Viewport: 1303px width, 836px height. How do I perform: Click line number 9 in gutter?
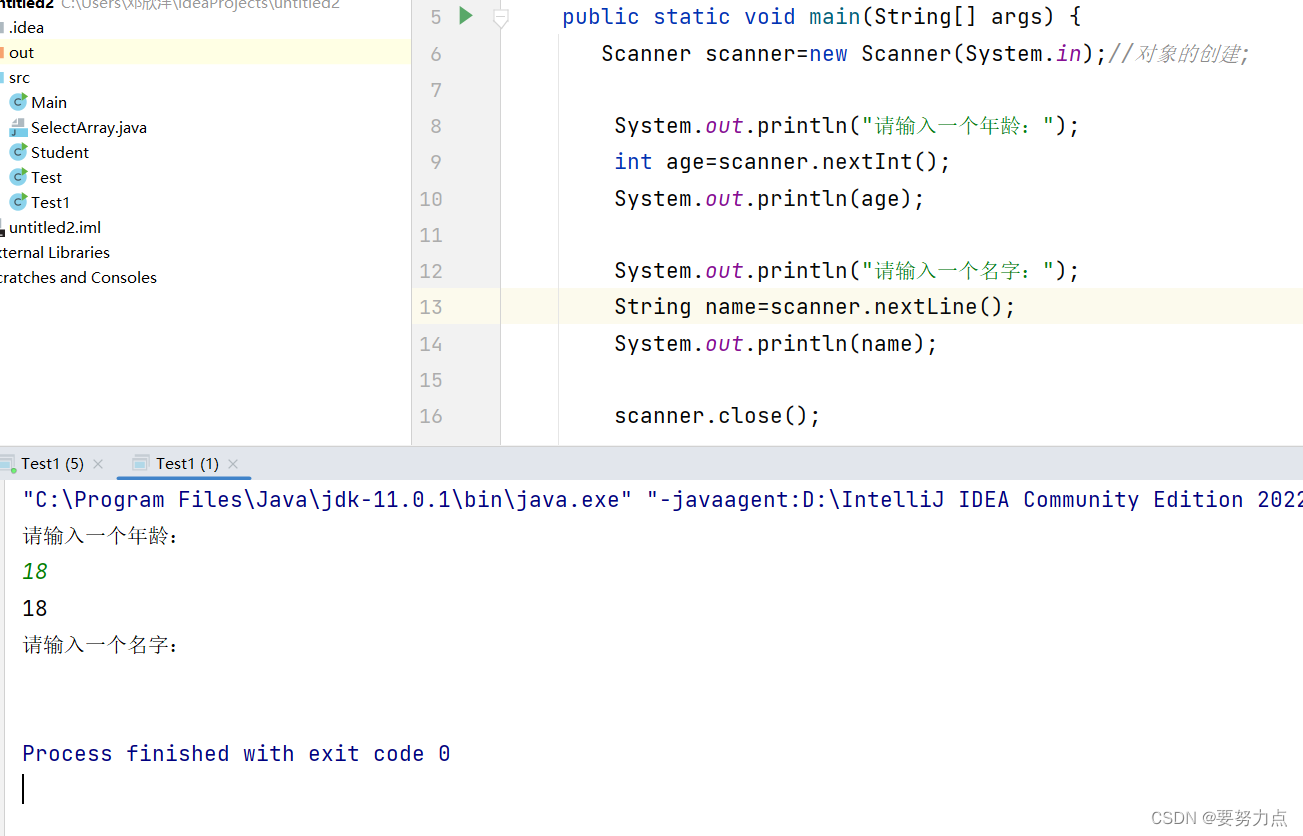click(435, 162)
